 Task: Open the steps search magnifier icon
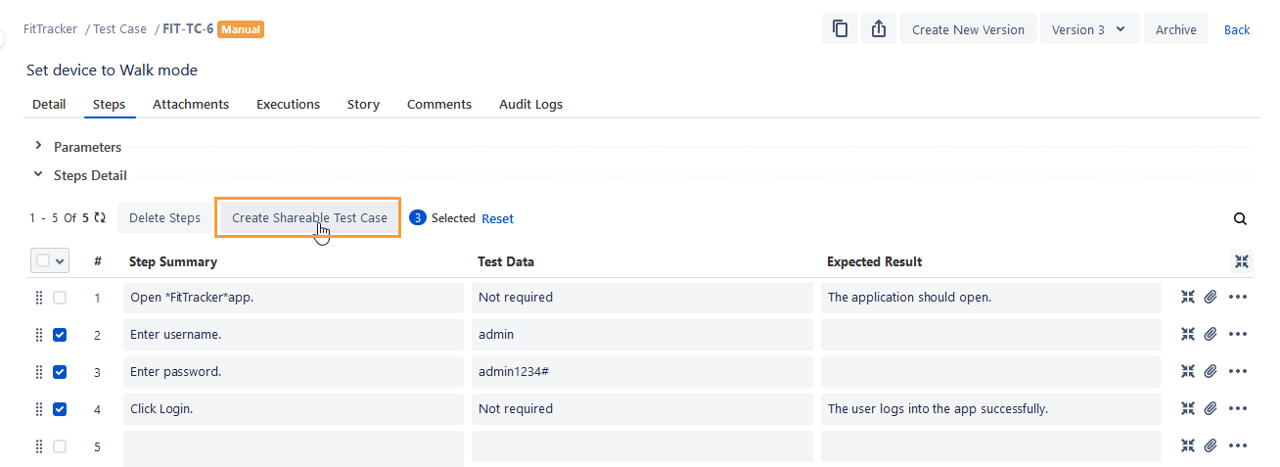click(x=1240, y=219)
